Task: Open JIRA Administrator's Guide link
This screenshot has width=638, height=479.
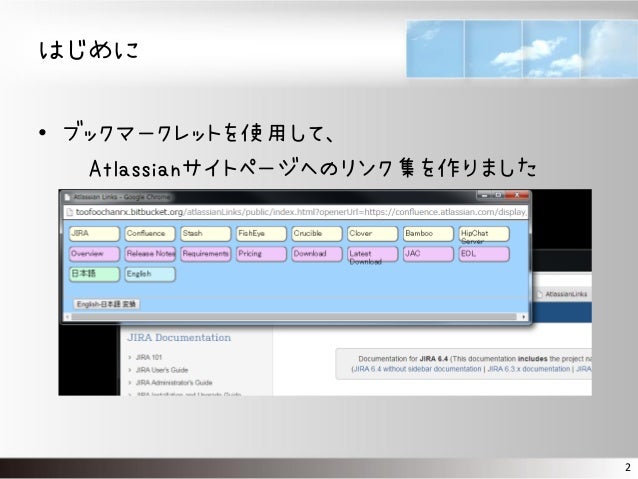Action: click(x=174, y=383)
